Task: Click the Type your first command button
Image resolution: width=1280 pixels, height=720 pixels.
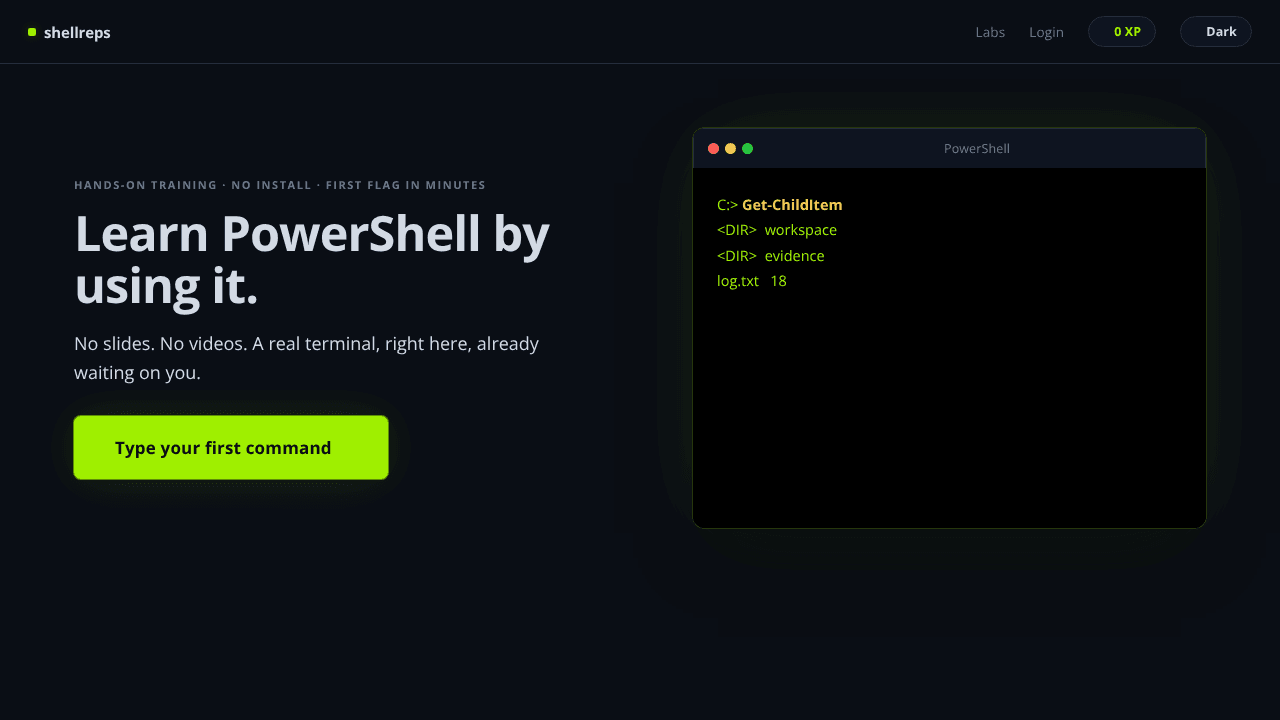Action: (x=231, y=448)
